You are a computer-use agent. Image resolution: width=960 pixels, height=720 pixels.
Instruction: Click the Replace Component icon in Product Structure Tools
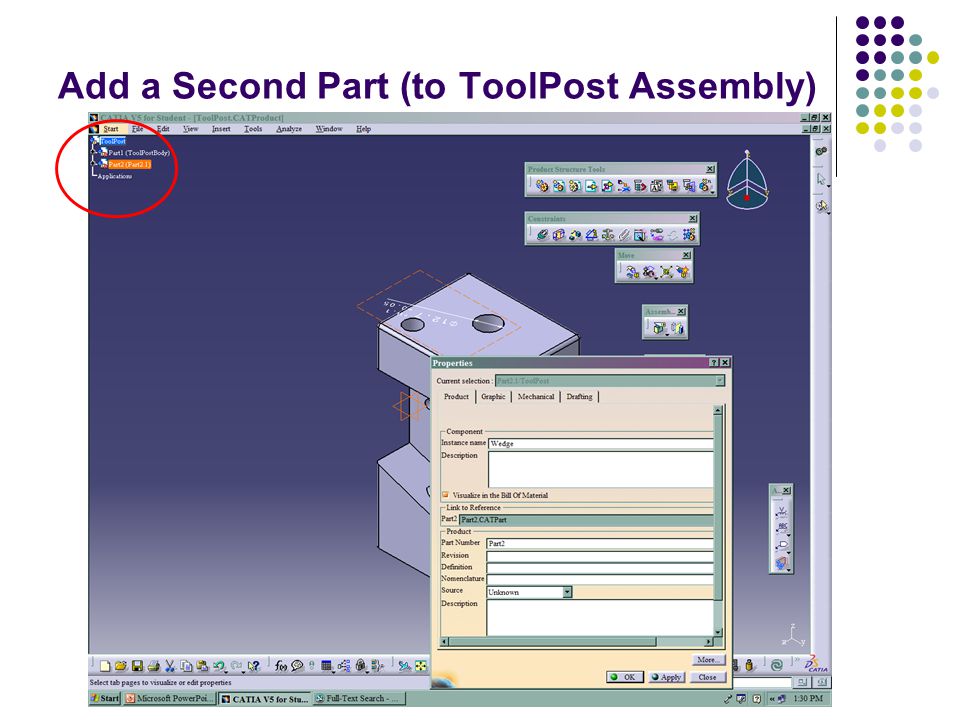click(607, 186)
